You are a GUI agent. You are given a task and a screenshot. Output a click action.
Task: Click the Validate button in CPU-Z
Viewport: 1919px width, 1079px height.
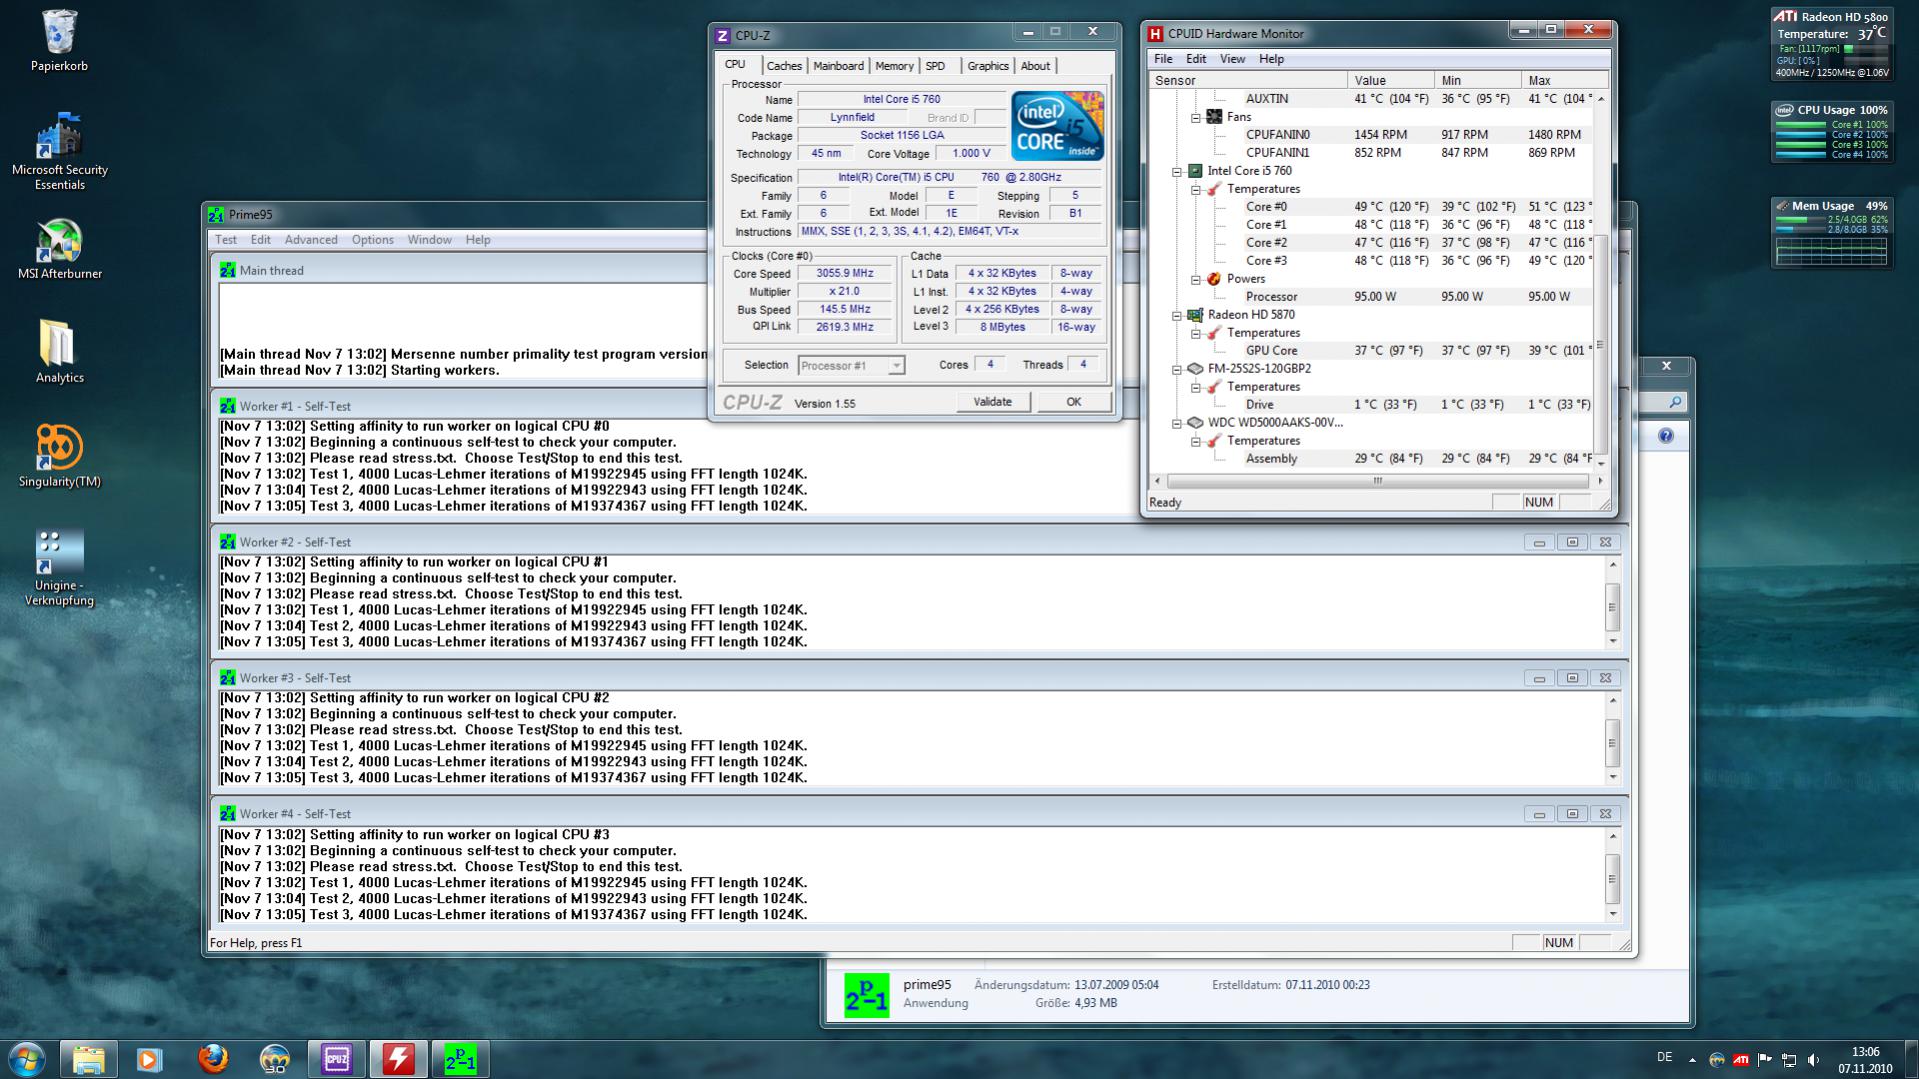(x=992, y=402)
